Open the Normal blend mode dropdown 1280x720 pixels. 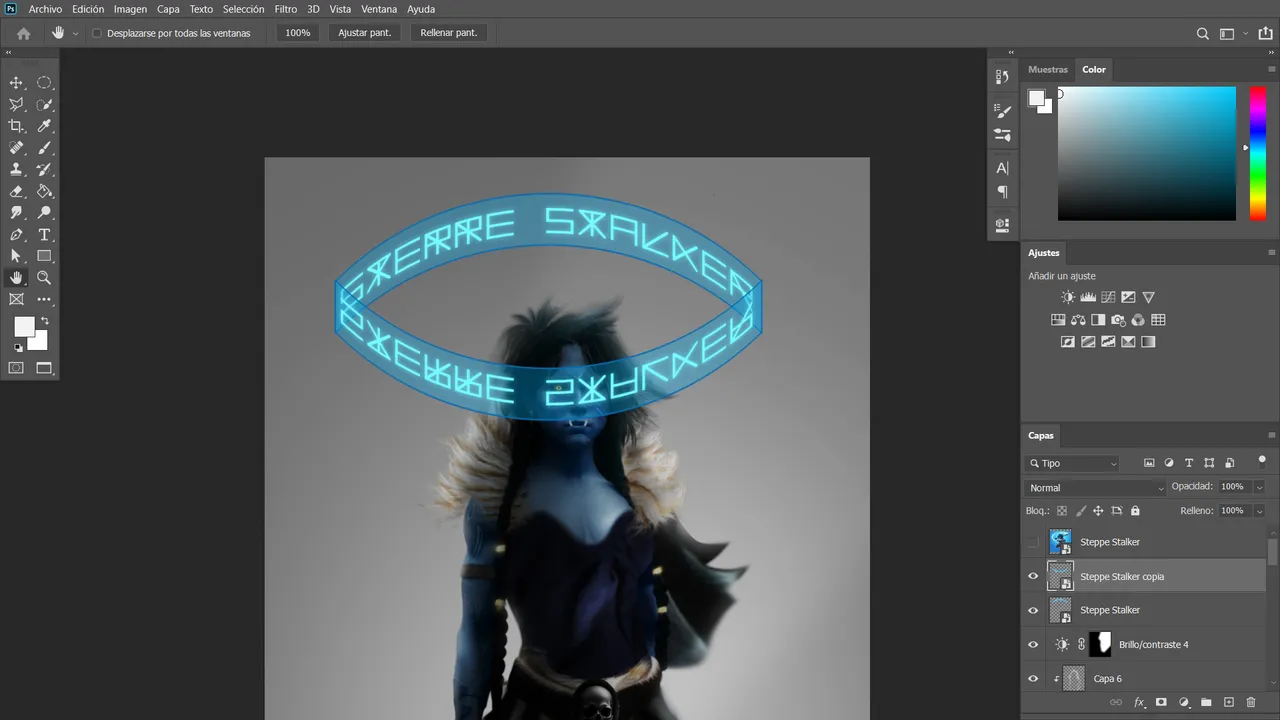(x=1096, y=487)
